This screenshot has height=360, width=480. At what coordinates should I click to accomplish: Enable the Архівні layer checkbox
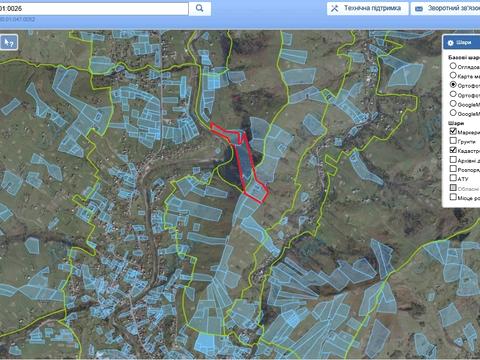[x=453, y=160]
